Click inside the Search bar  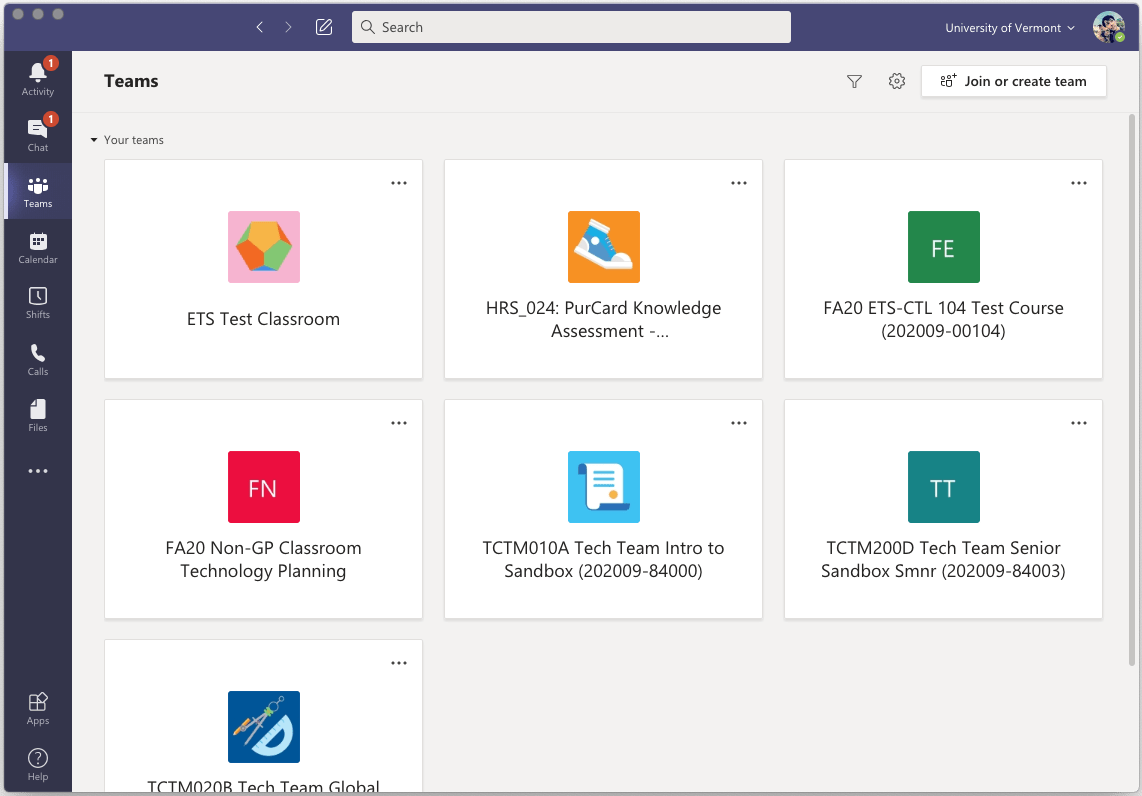coord(570,27)
